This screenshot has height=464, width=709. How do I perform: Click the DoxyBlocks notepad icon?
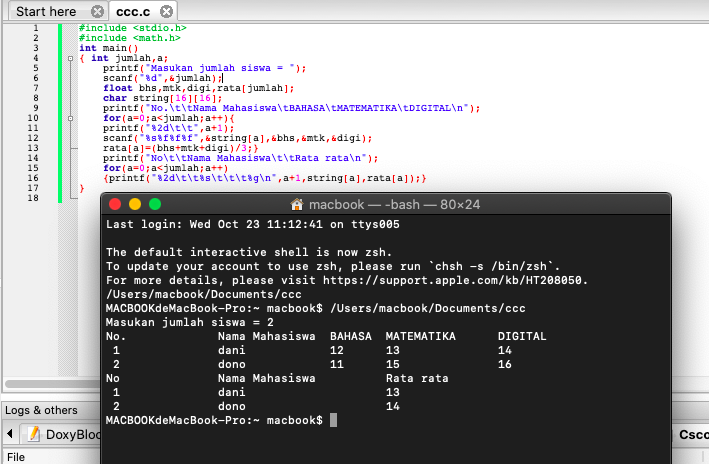[34, 434]
